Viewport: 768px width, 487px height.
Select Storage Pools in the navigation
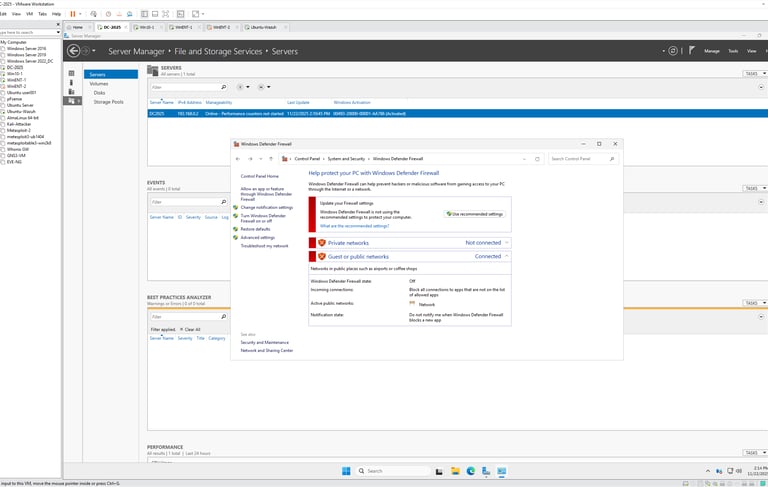[x=108, y=102]
